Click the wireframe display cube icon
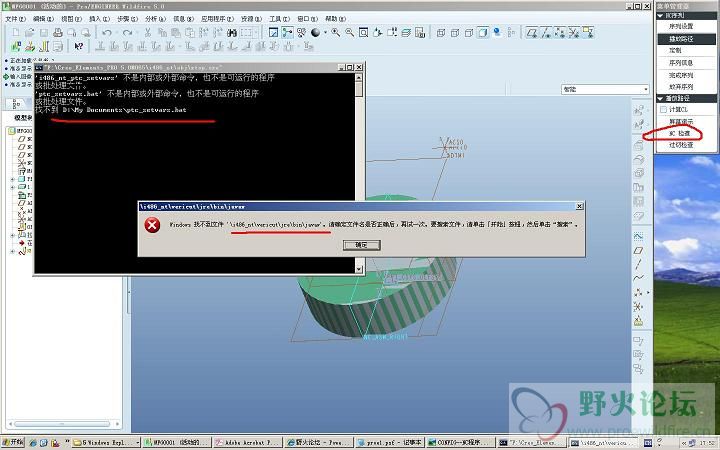 click(441, 33)
